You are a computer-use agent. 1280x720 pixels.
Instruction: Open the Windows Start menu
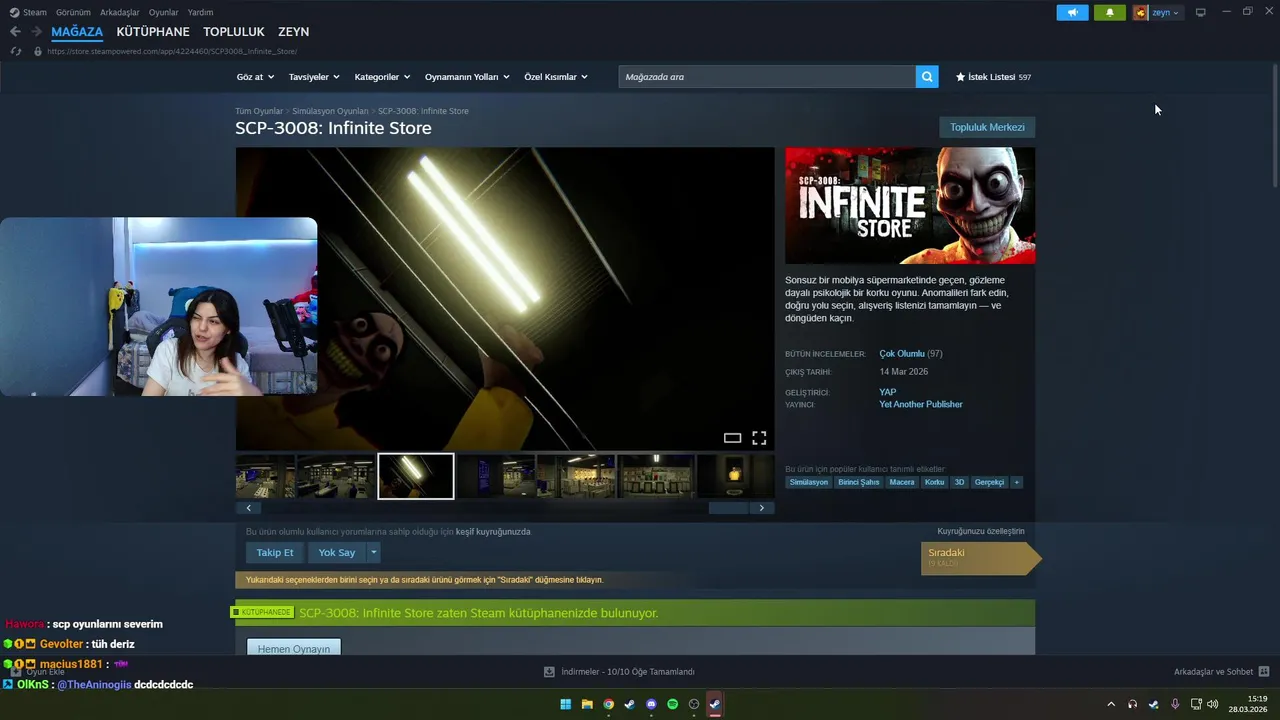566,704
